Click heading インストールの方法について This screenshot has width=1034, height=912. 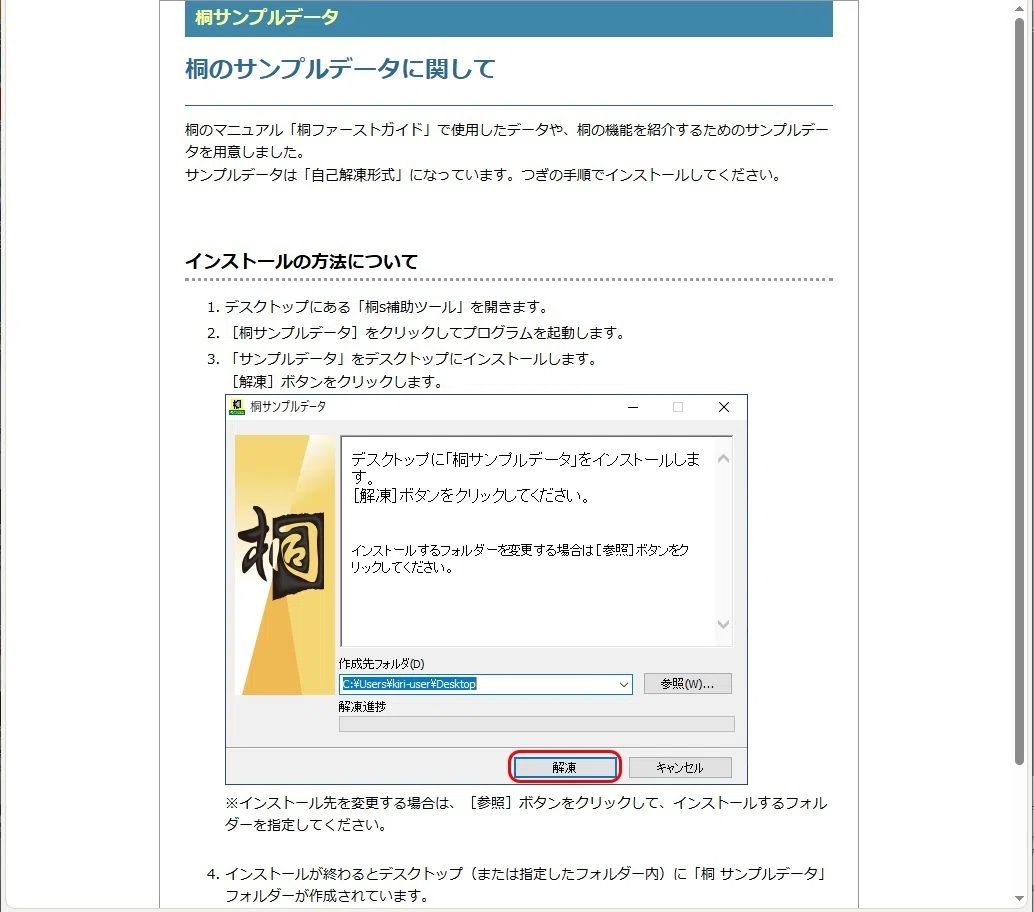click(301, 261)
